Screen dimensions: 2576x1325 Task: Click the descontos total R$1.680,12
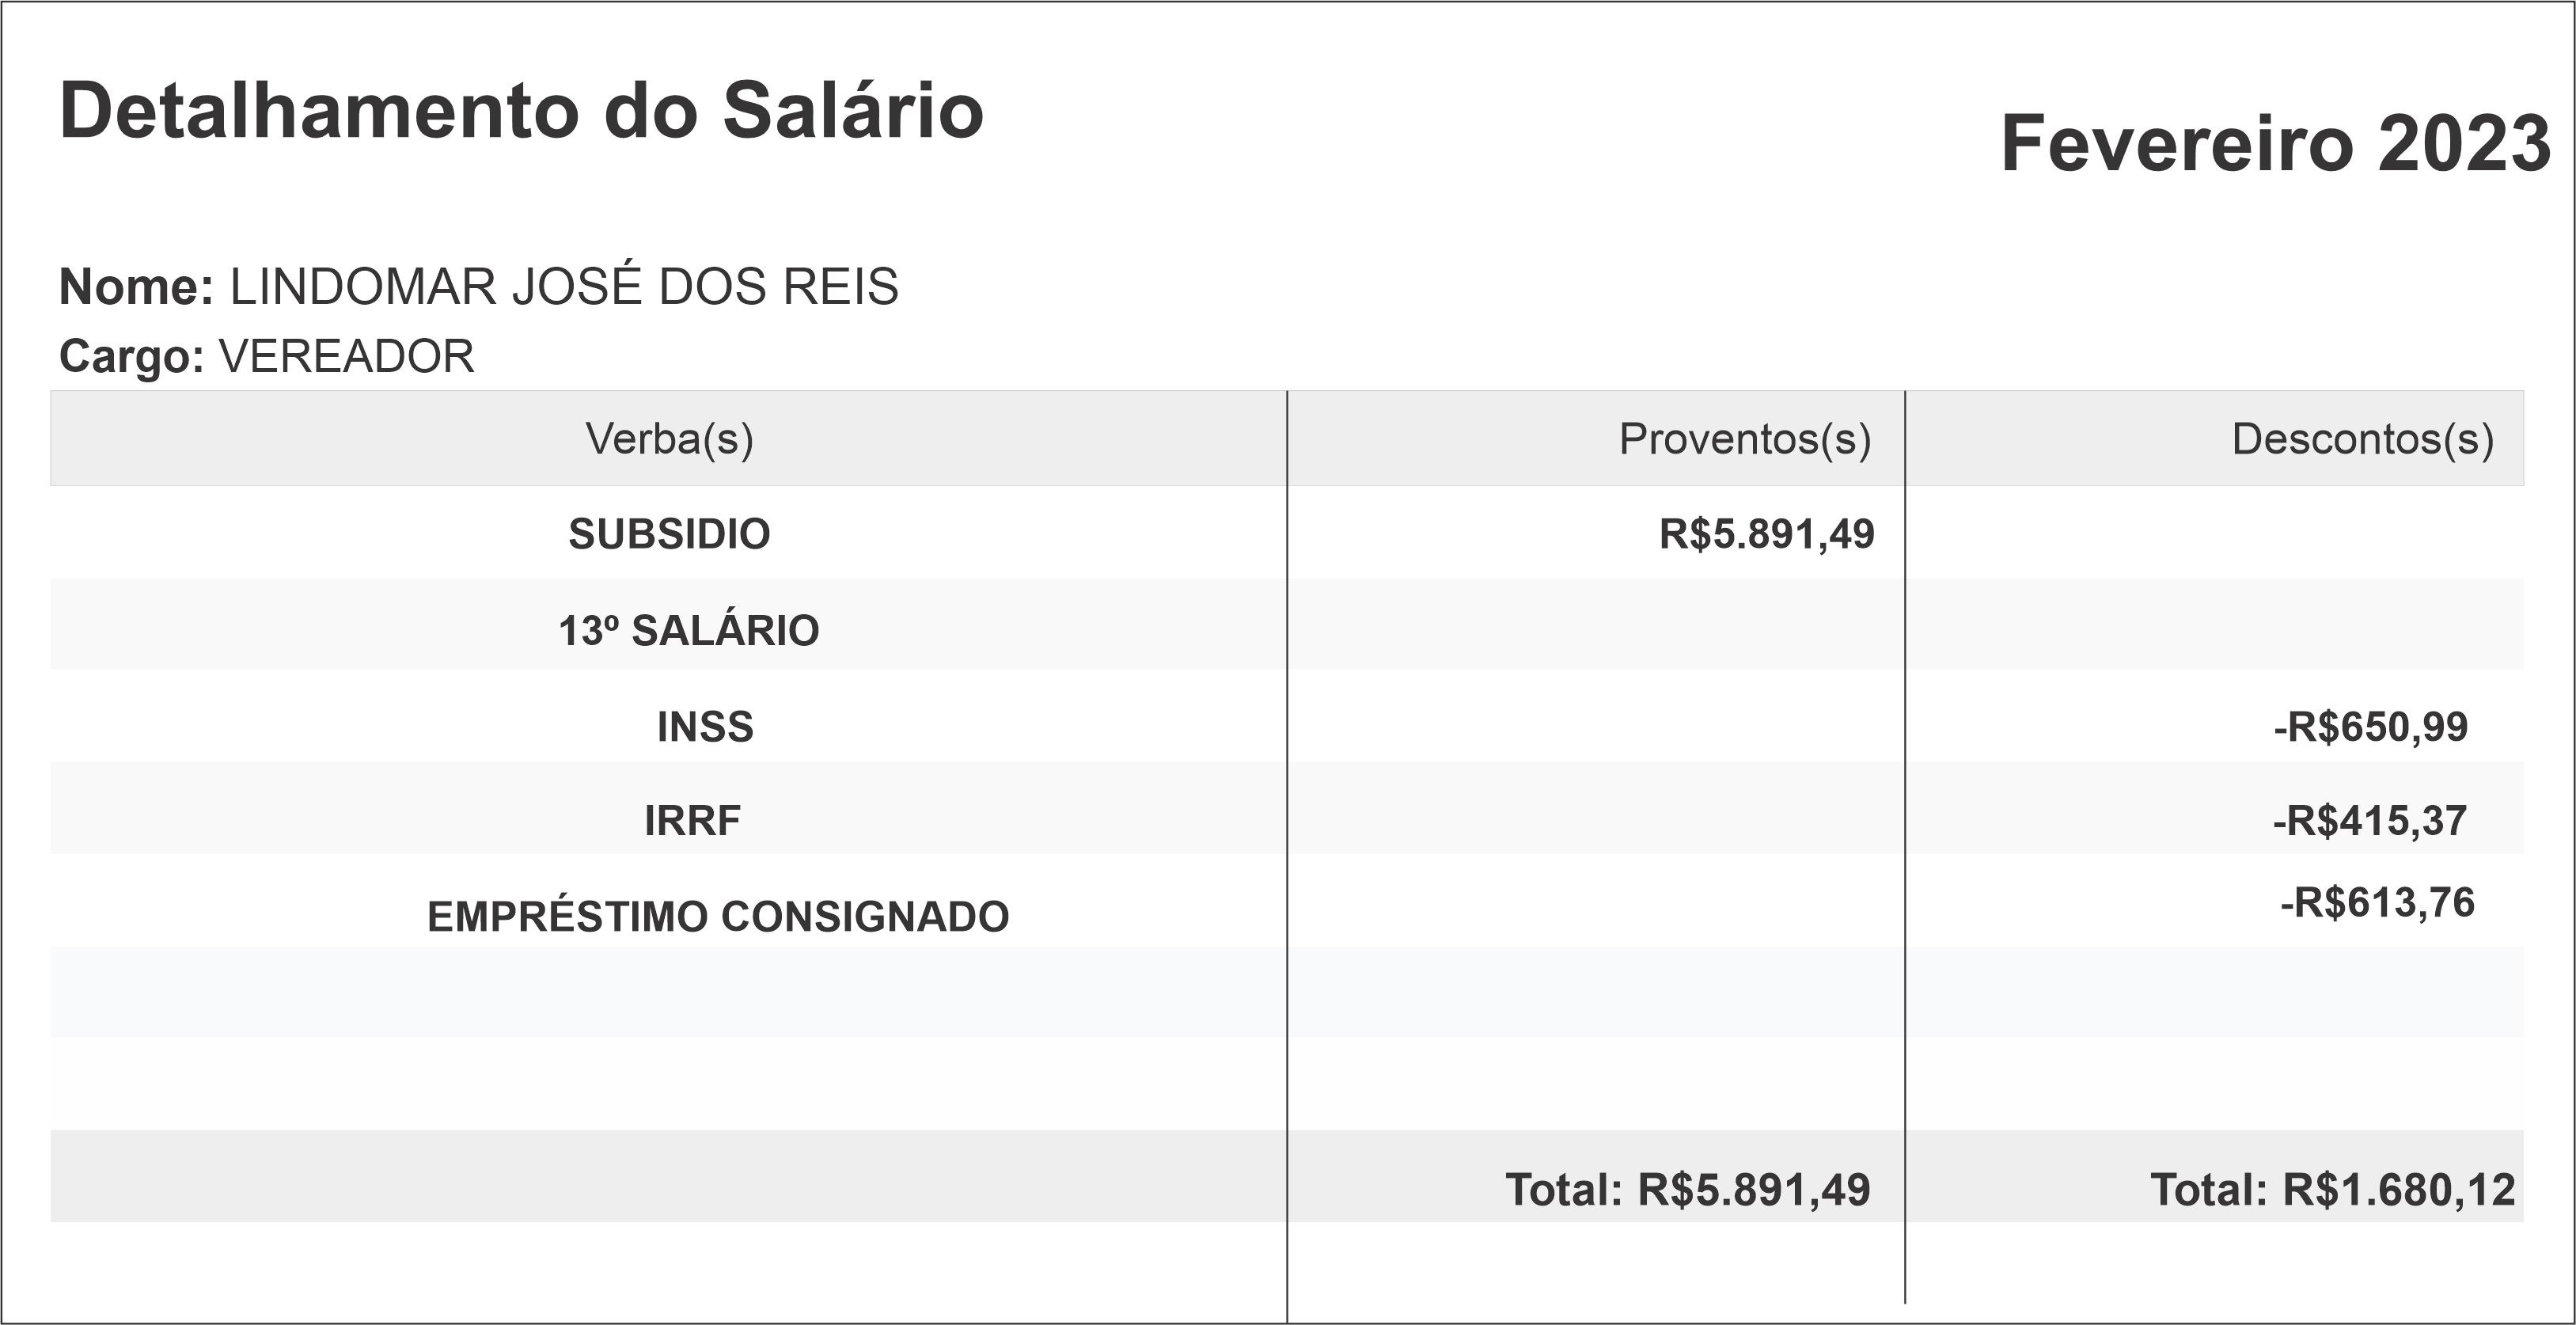point(2332,1190)
